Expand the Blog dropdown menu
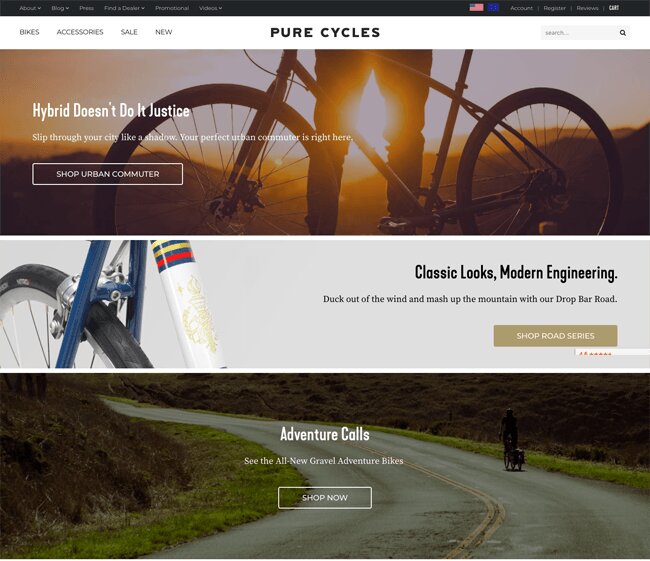 [x=60, y=8]
